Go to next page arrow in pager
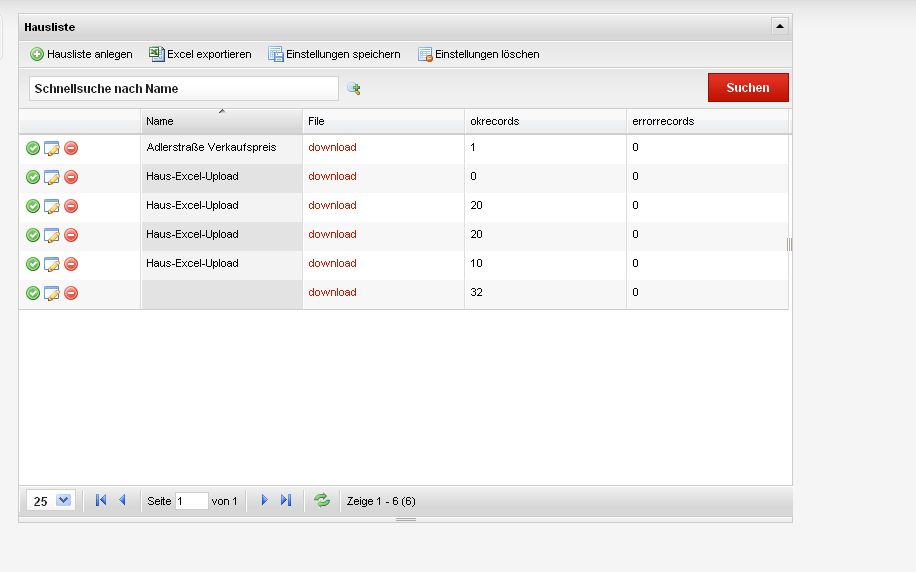Viewport: 916px width, 572px height. coord(264,500)
